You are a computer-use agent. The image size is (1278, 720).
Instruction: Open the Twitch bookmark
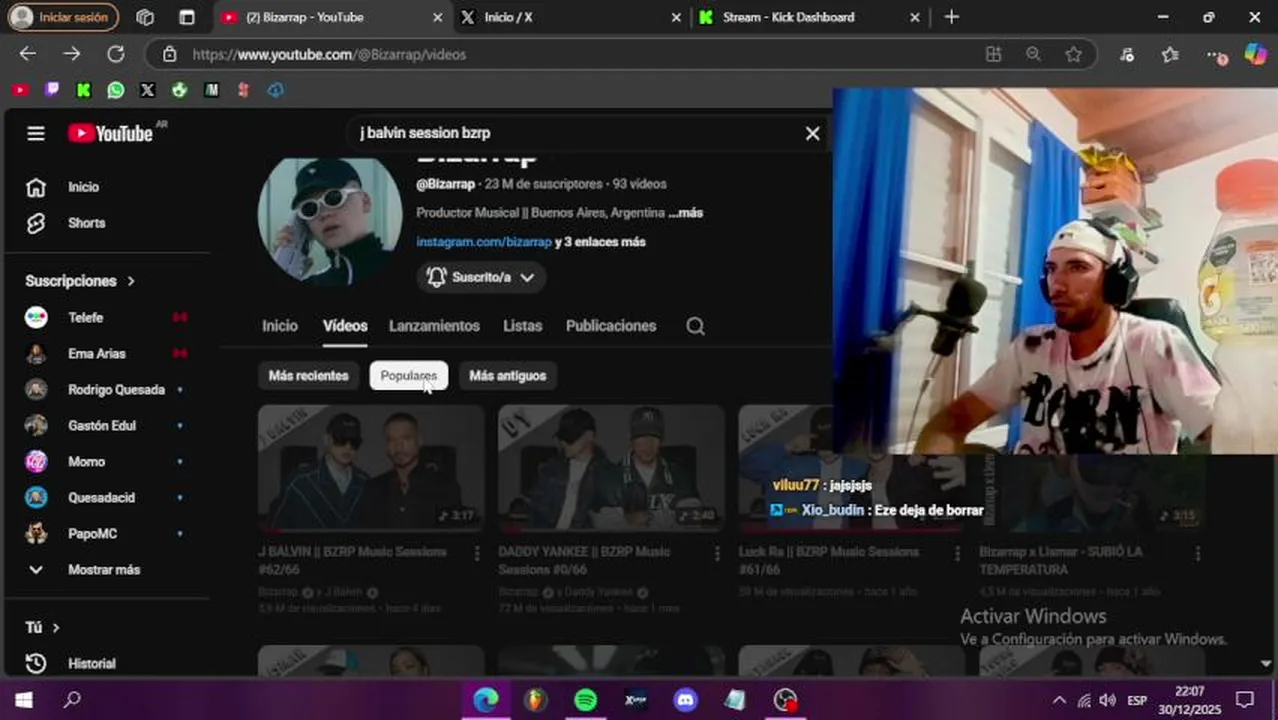tap(52, 90)
